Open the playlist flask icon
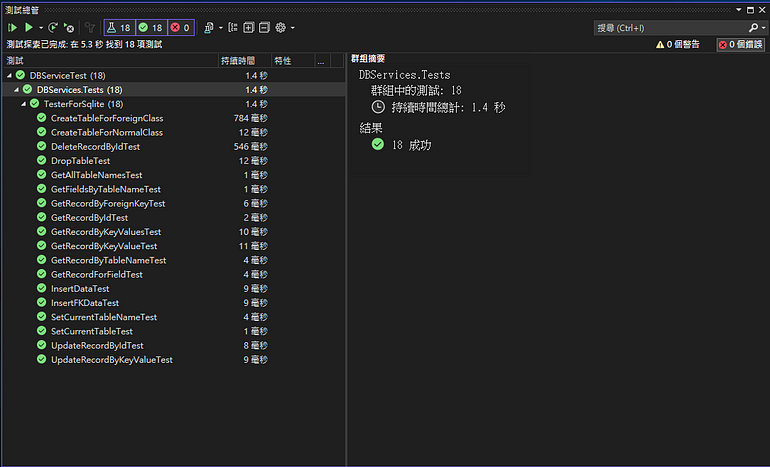 [x=209, y=28]
